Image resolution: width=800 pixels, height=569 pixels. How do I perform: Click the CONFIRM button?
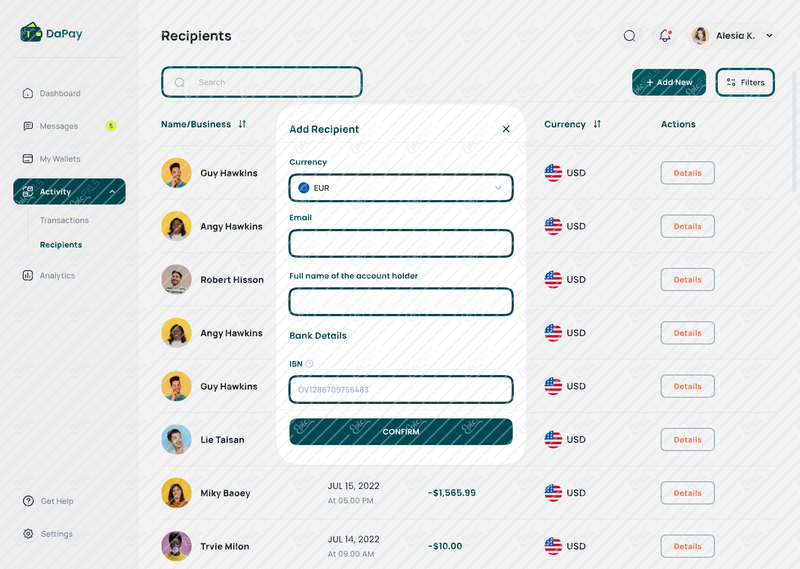(x=401, y=431)
